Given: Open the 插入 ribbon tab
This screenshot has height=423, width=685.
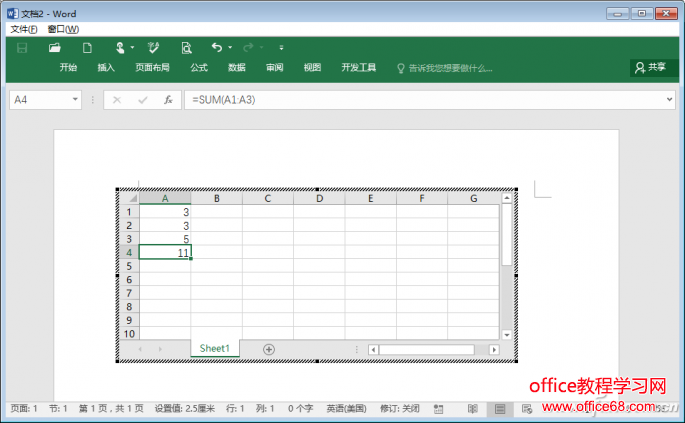Looking at the screenshot, I should tap(106, 67).
